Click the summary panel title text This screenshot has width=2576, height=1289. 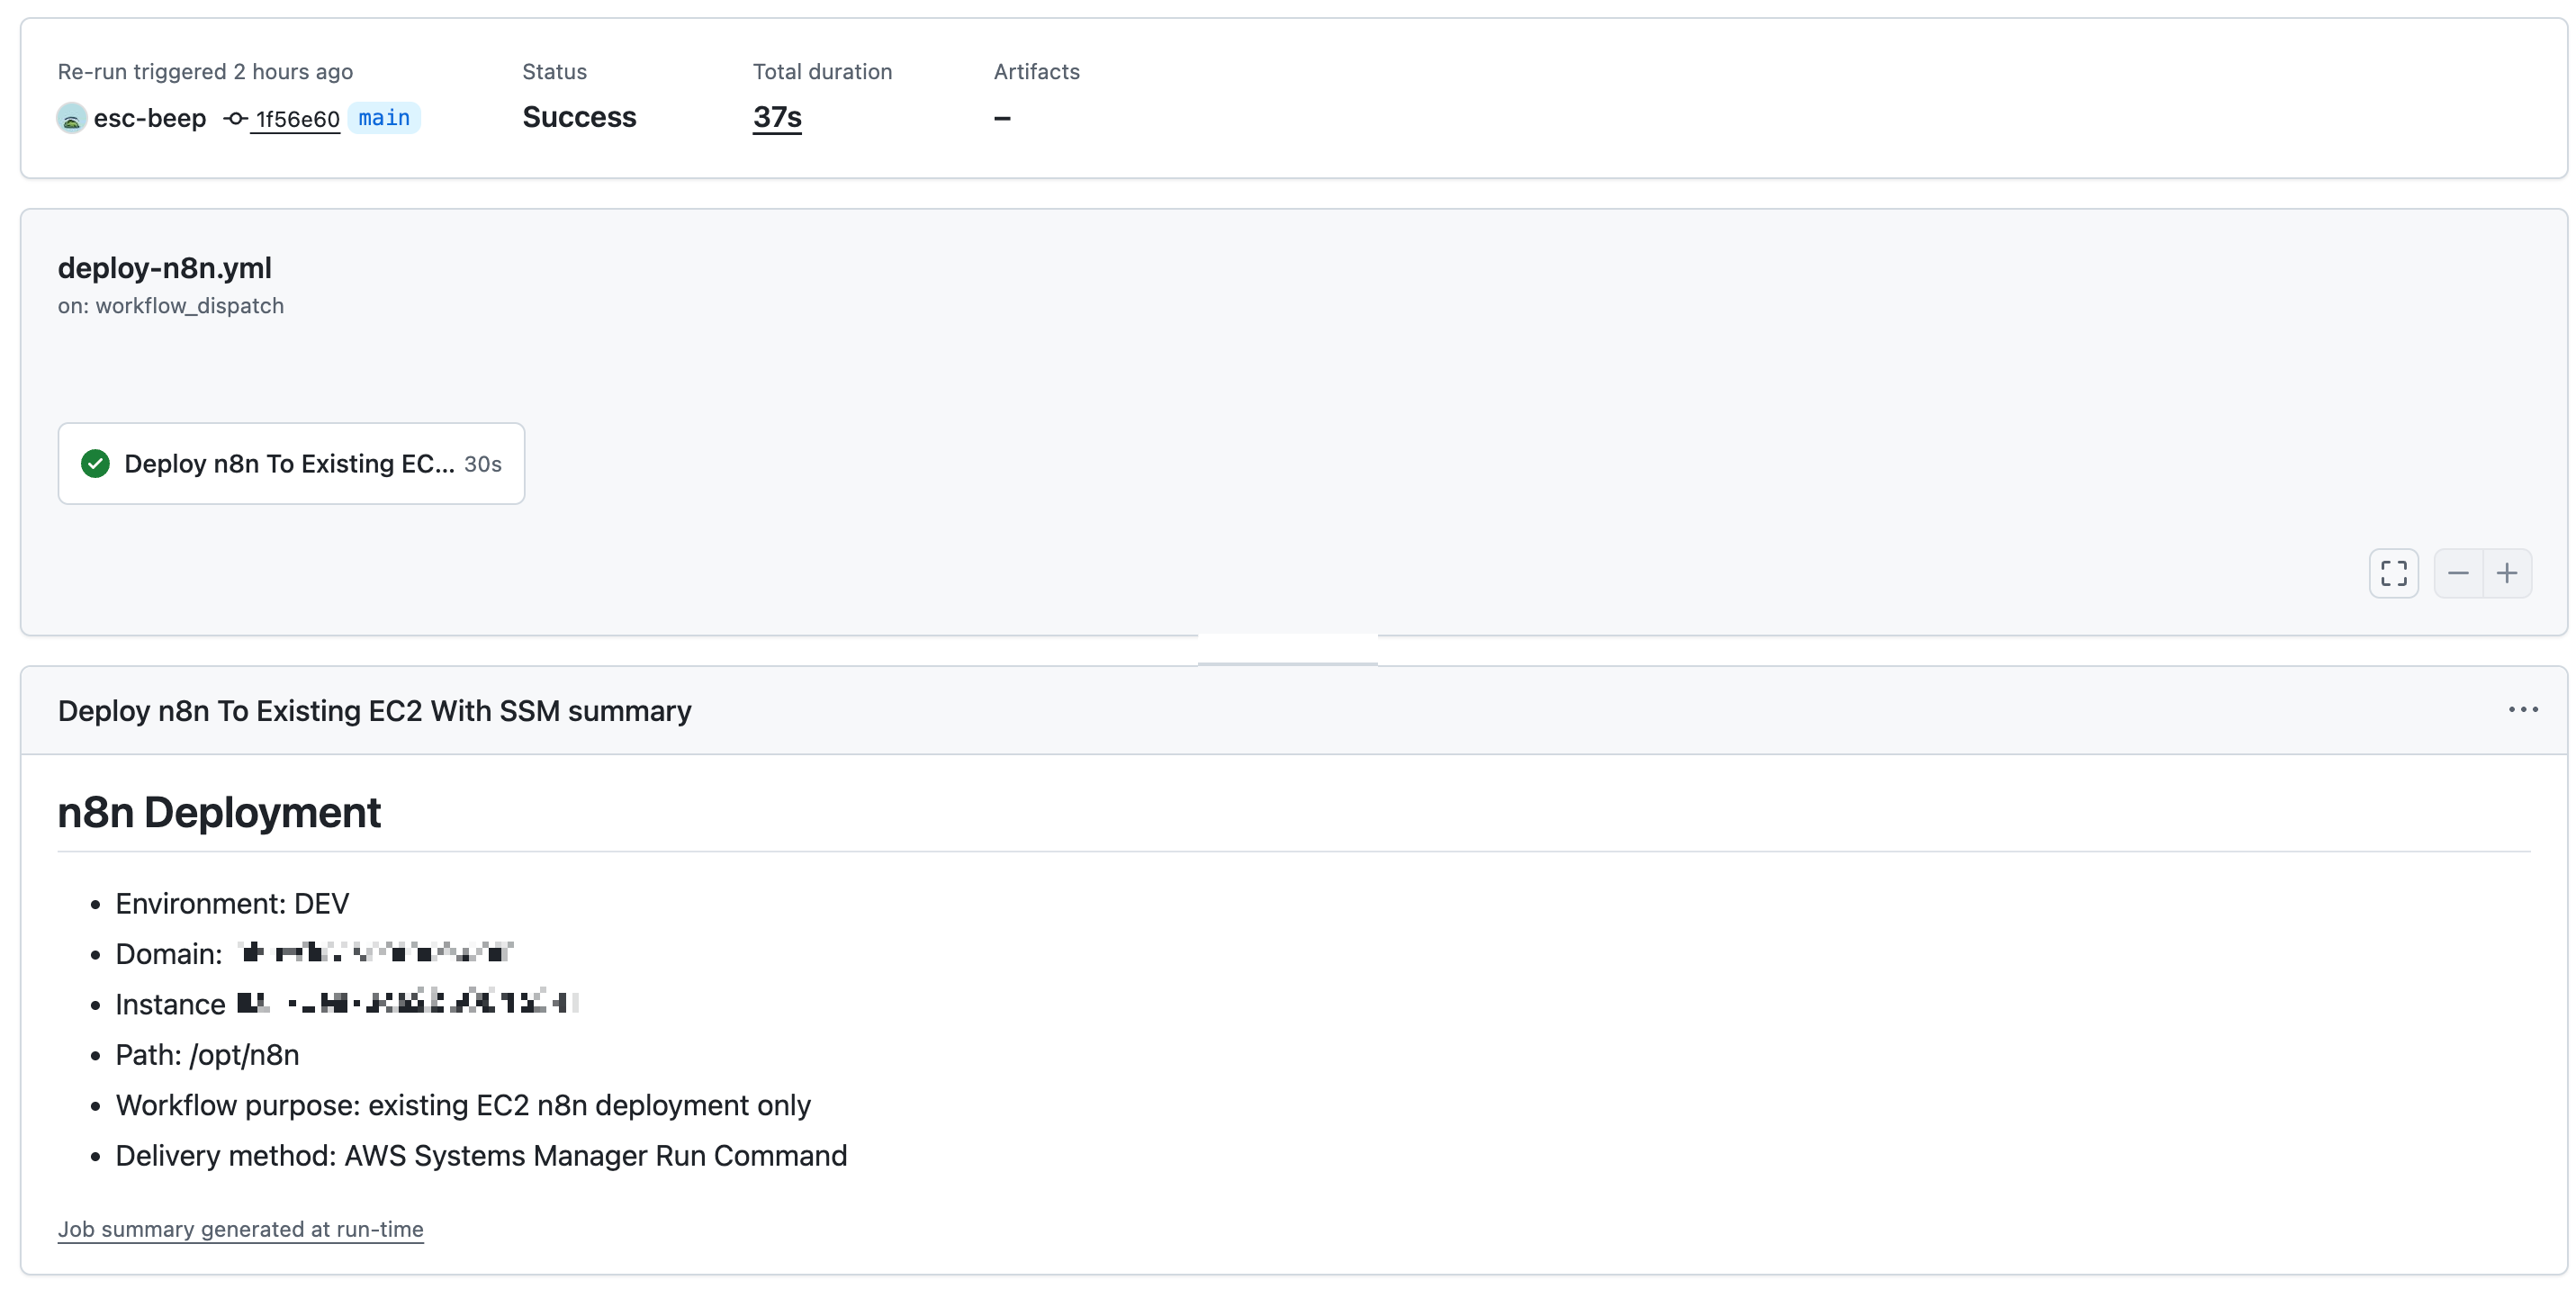[x=375, y=711]
